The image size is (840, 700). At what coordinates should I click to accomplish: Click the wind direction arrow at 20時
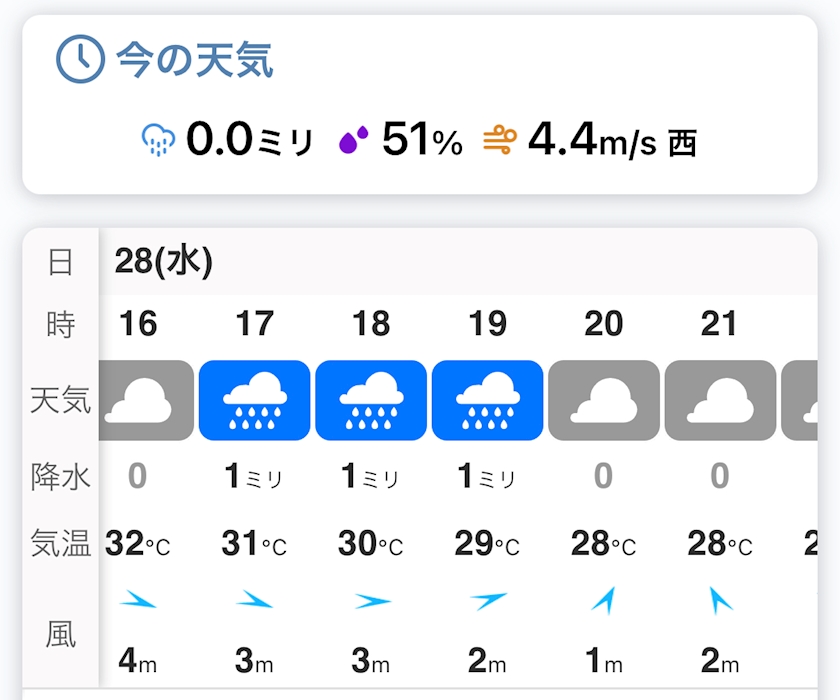tap(603, 600)
